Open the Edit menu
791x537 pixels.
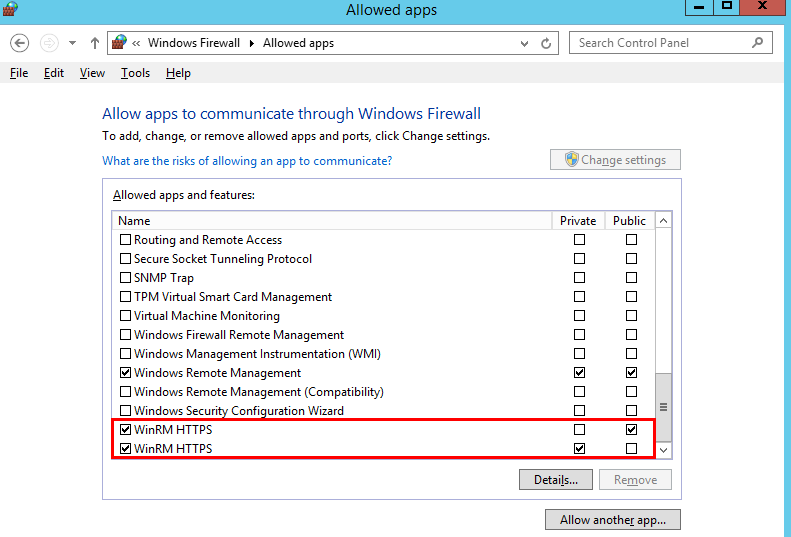53,73
